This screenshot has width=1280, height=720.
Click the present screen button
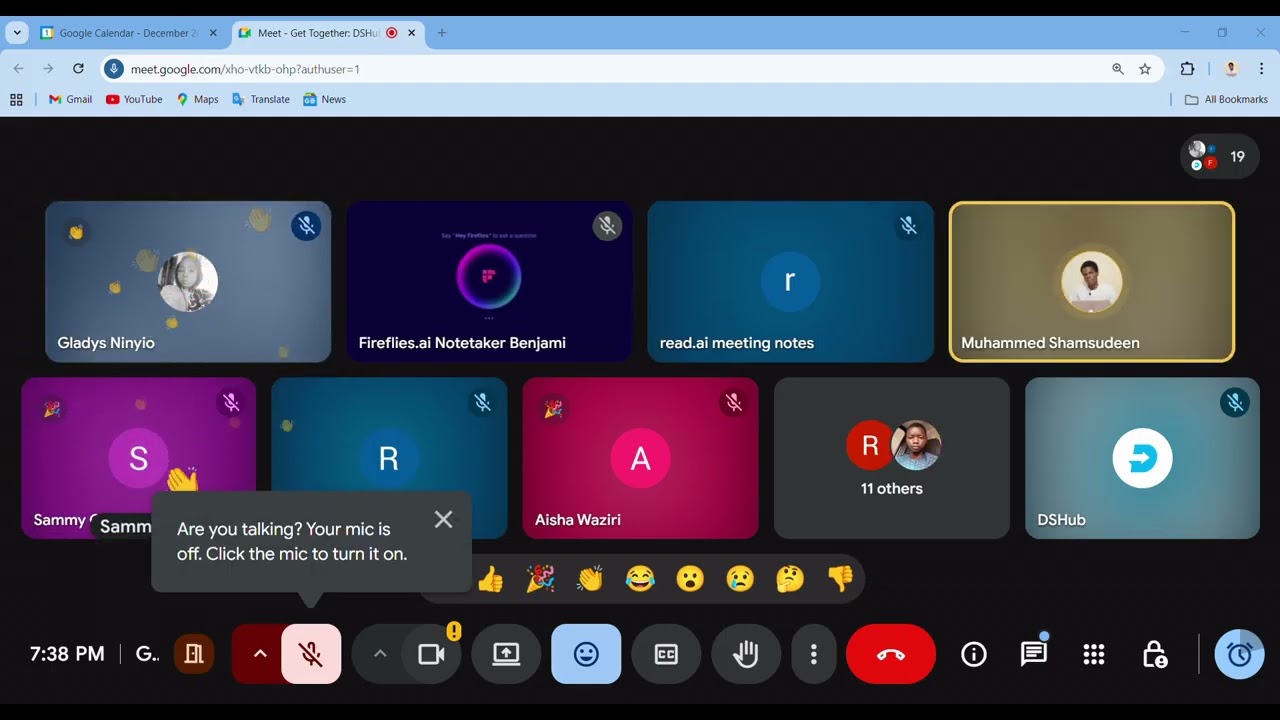(x=506, y=654)
